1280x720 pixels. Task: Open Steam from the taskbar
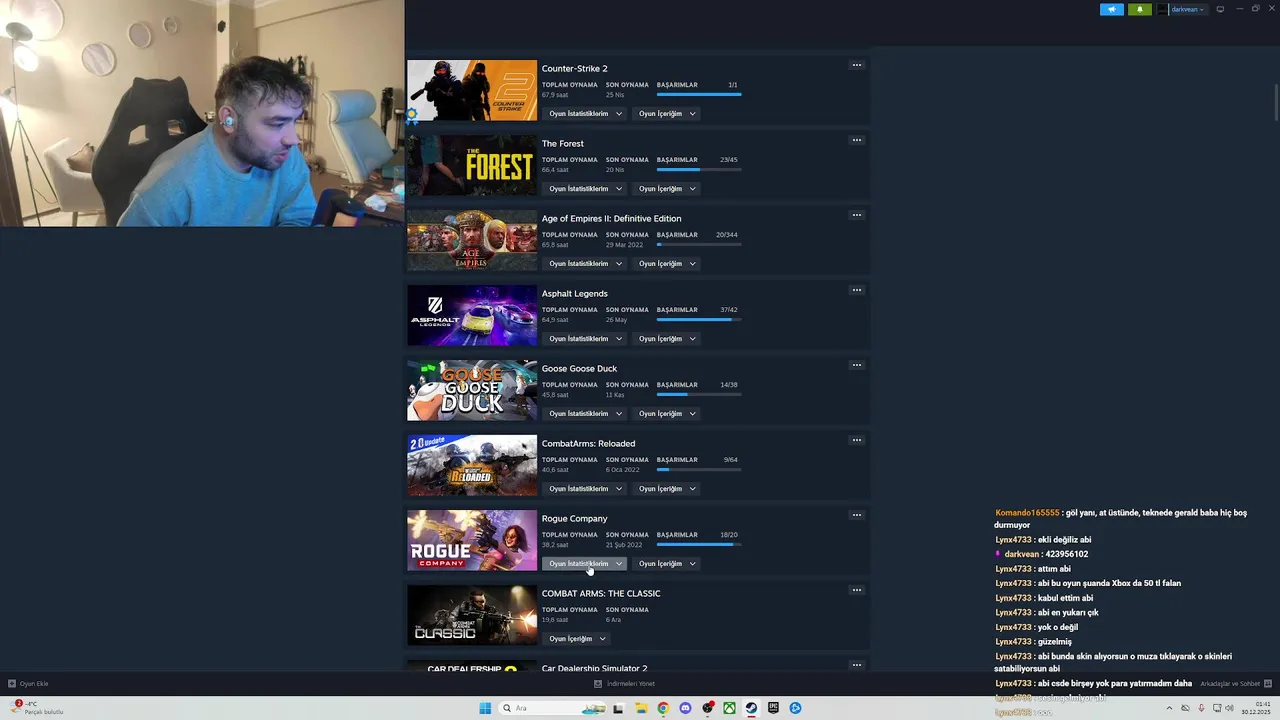coord(751,708)
